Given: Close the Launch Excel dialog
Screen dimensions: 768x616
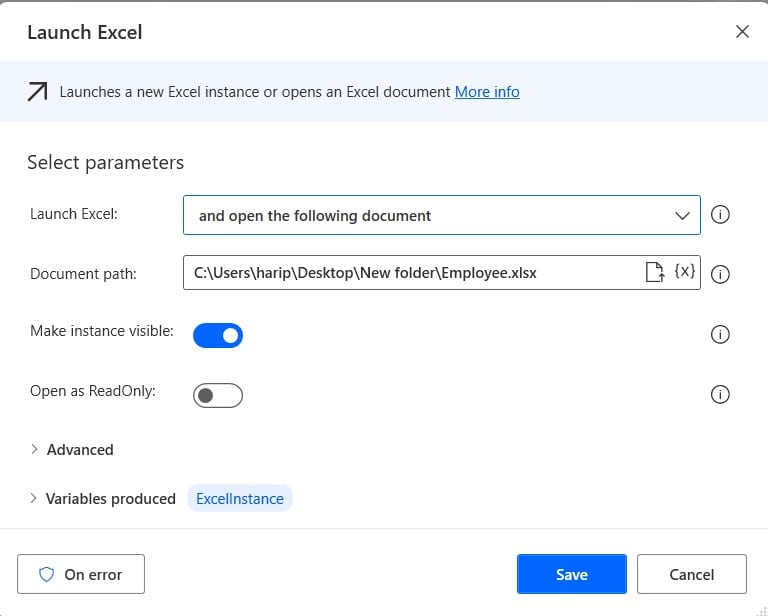Looking at the screenshot, I should pyautogui.click(x=742, y=32).
